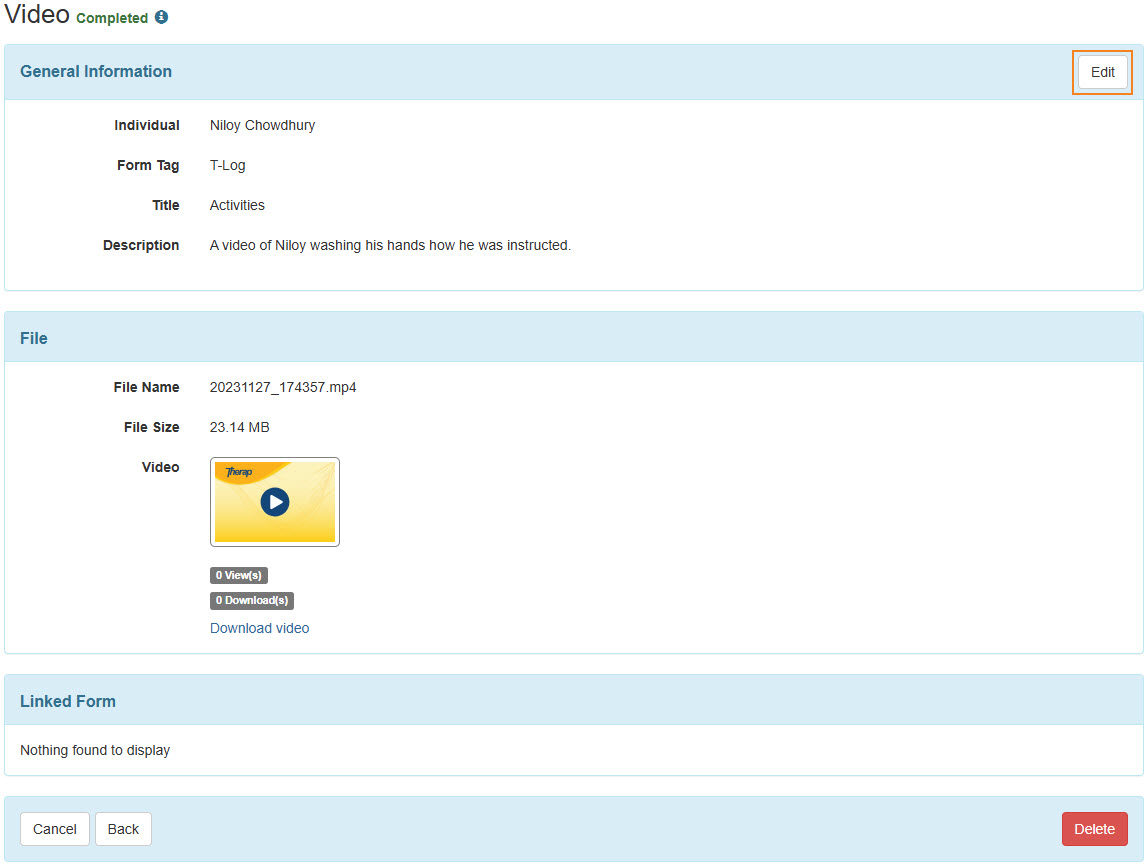
Task: Click the Therap logo on the video thumbnail
Action: click(x=239, y=472)
